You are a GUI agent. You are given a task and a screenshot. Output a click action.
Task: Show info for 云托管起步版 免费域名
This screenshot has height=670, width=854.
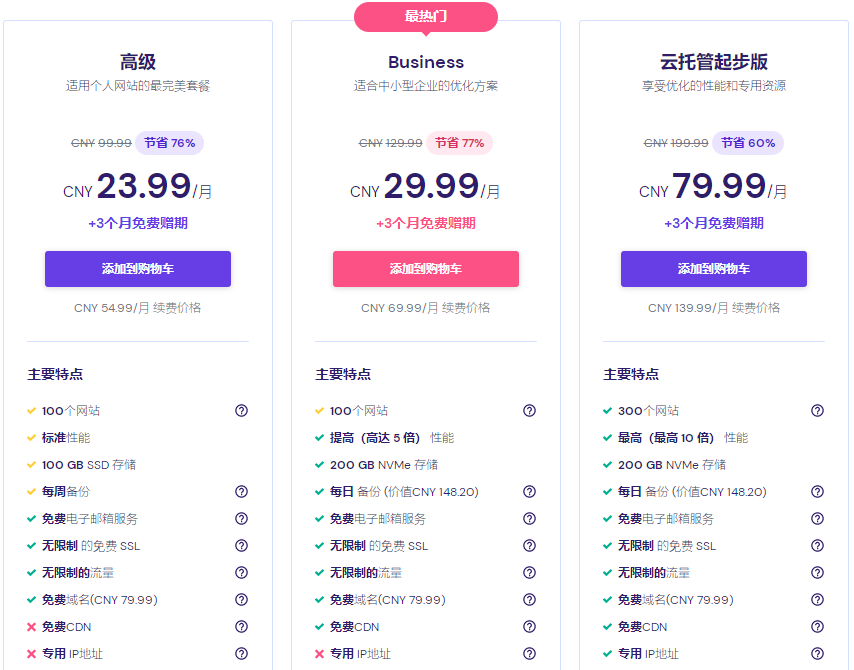click(x=817, y=600)
